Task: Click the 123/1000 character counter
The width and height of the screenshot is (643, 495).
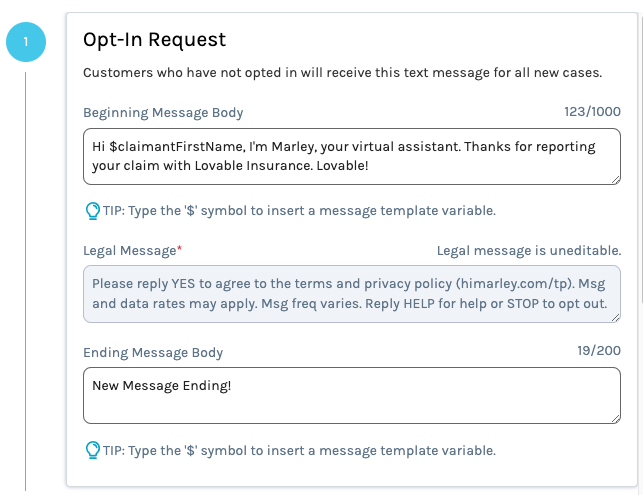Action: [592, 112]
